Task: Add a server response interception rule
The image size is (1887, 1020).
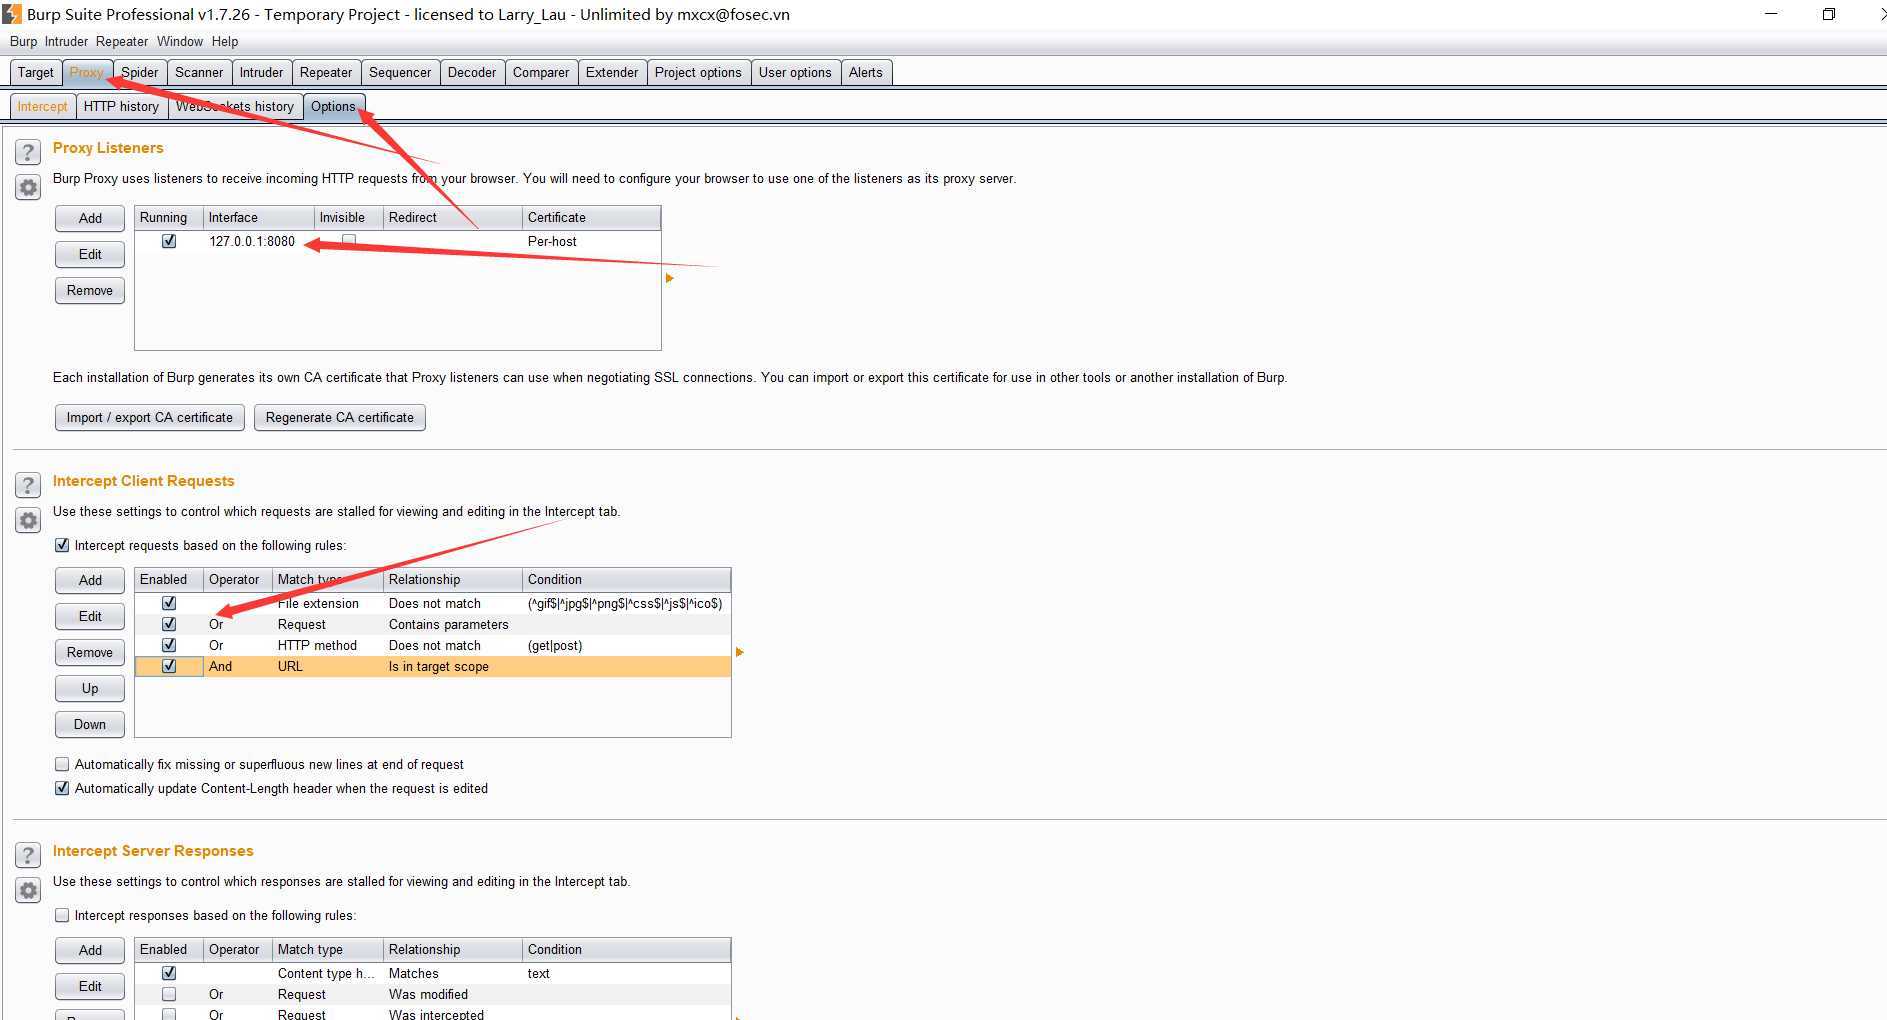Action: 90,950
